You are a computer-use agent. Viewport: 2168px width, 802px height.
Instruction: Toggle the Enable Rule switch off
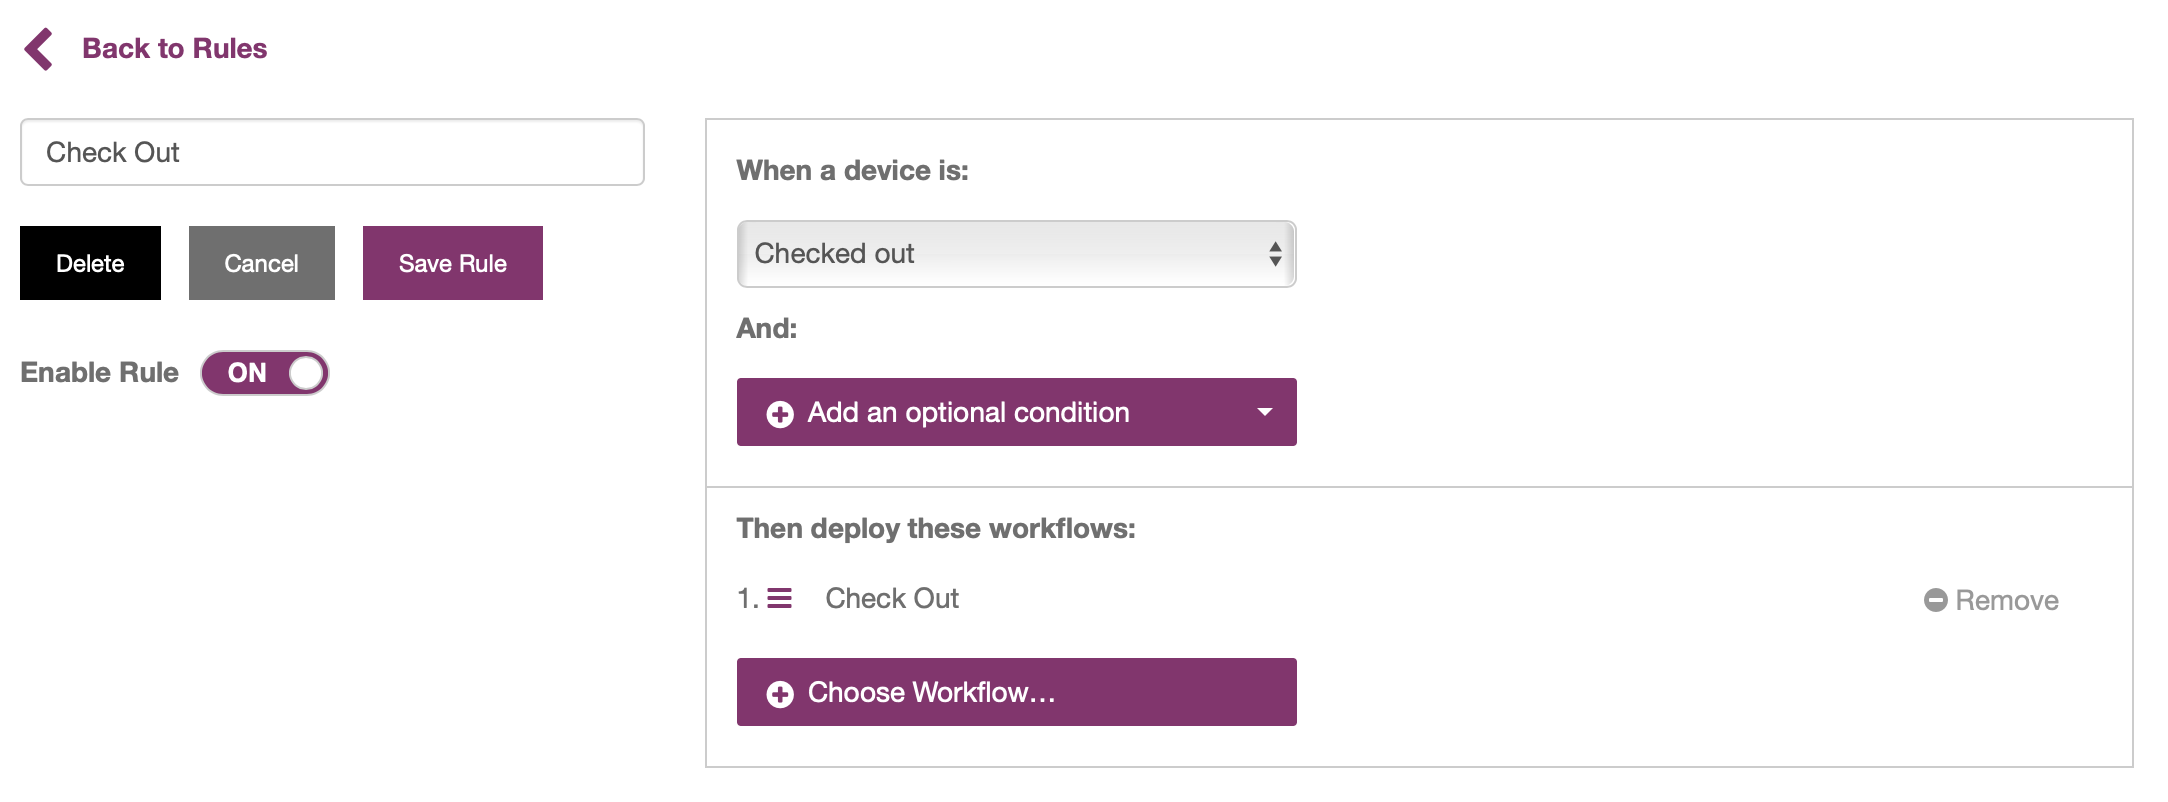point(265,373)
